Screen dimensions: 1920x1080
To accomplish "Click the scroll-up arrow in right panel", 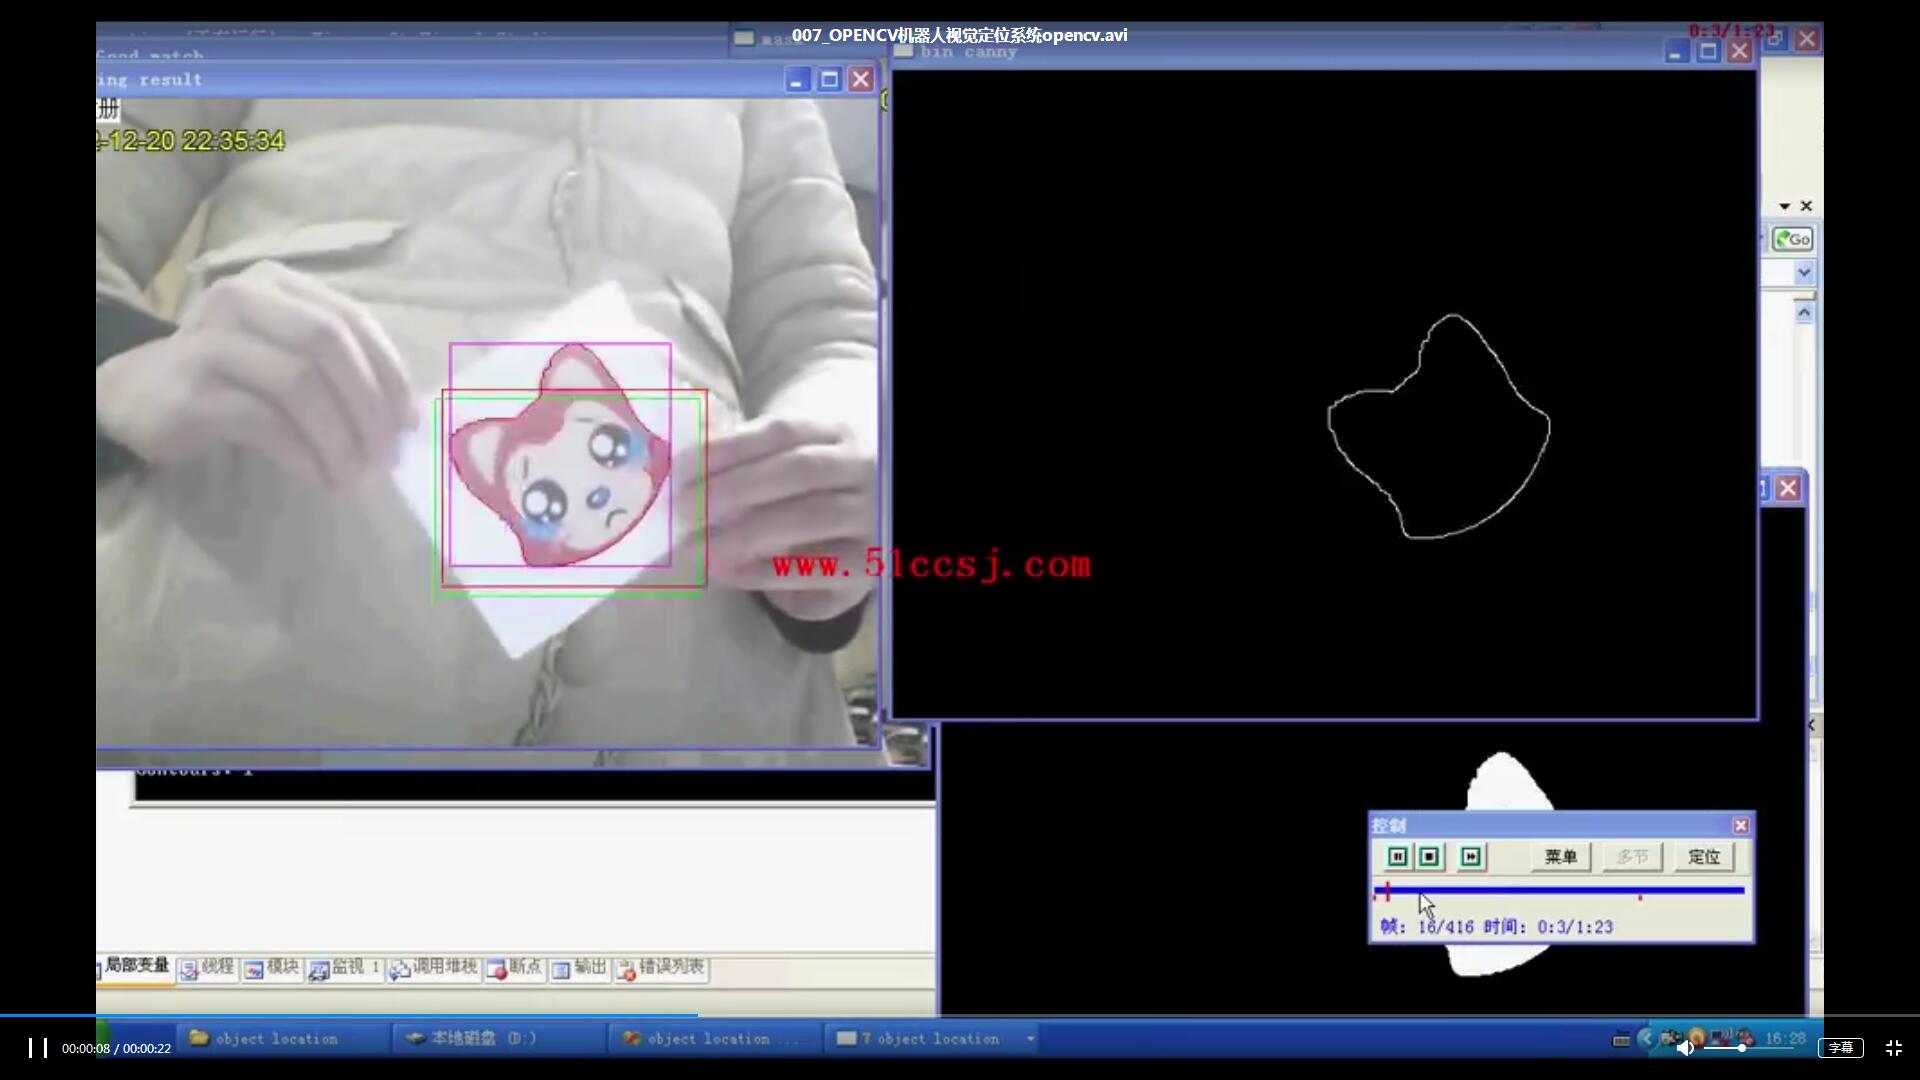I will click(x=1804, y=312).
